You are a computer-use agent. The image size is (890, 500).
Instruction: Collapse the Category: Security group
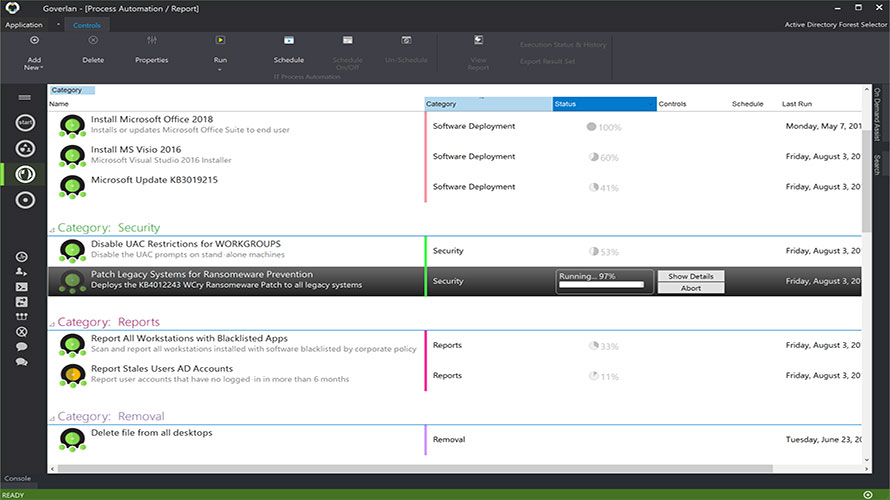pyautogui.click(x=52, y=229)
